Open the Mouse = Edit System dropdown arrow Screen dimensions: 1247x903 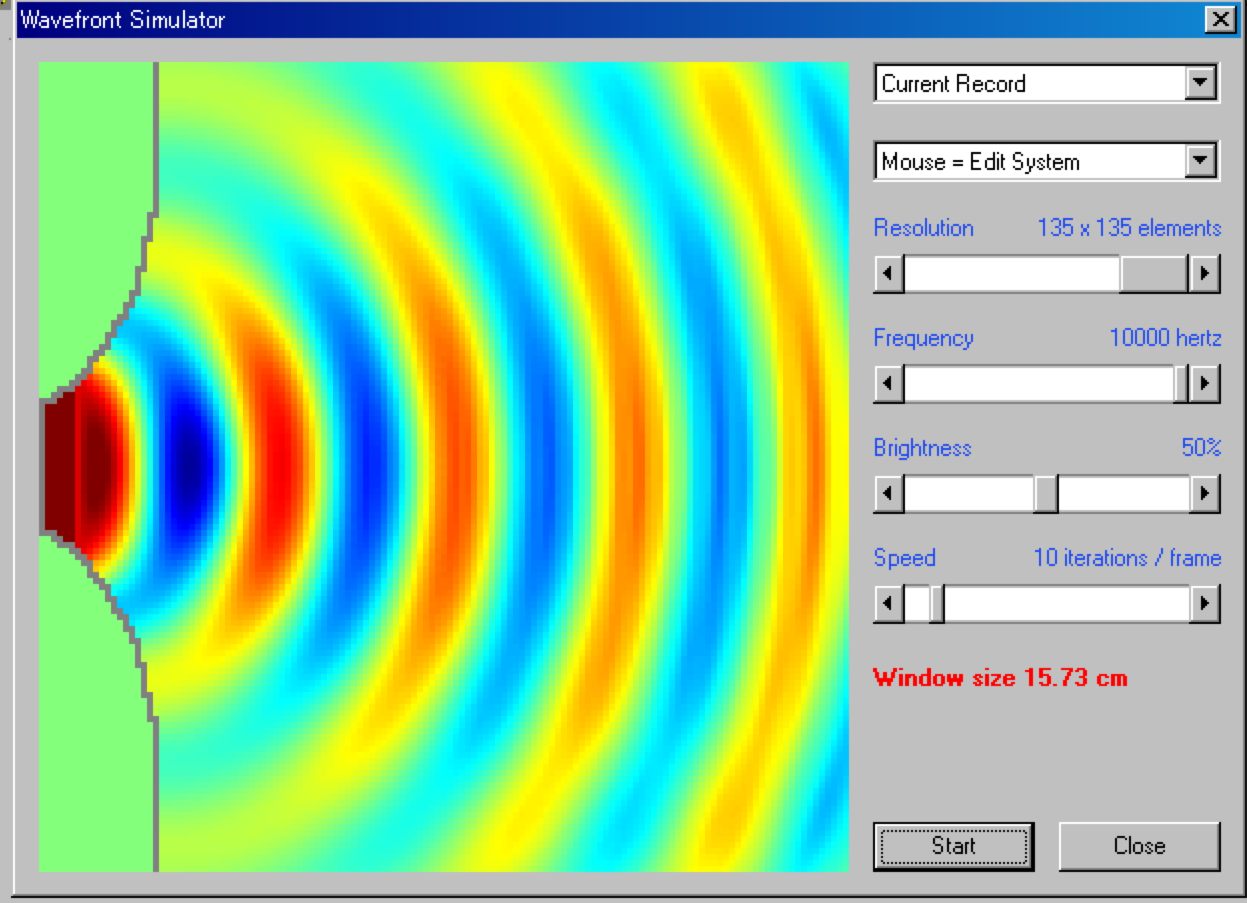tap(1200, 160)
